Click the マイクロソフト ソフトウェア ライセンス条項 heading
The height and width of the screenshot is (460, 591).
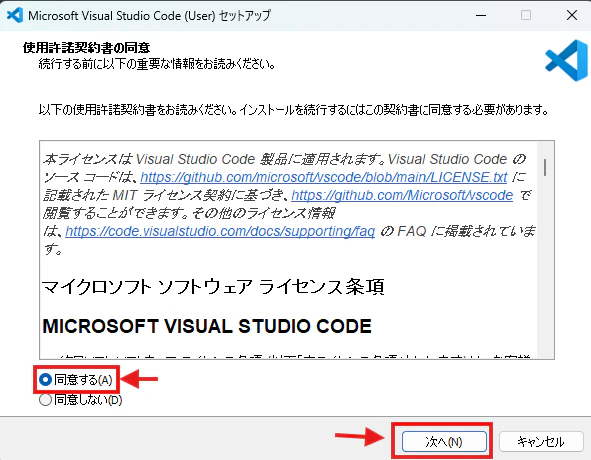pyautogui.click(x=213, y=287)
